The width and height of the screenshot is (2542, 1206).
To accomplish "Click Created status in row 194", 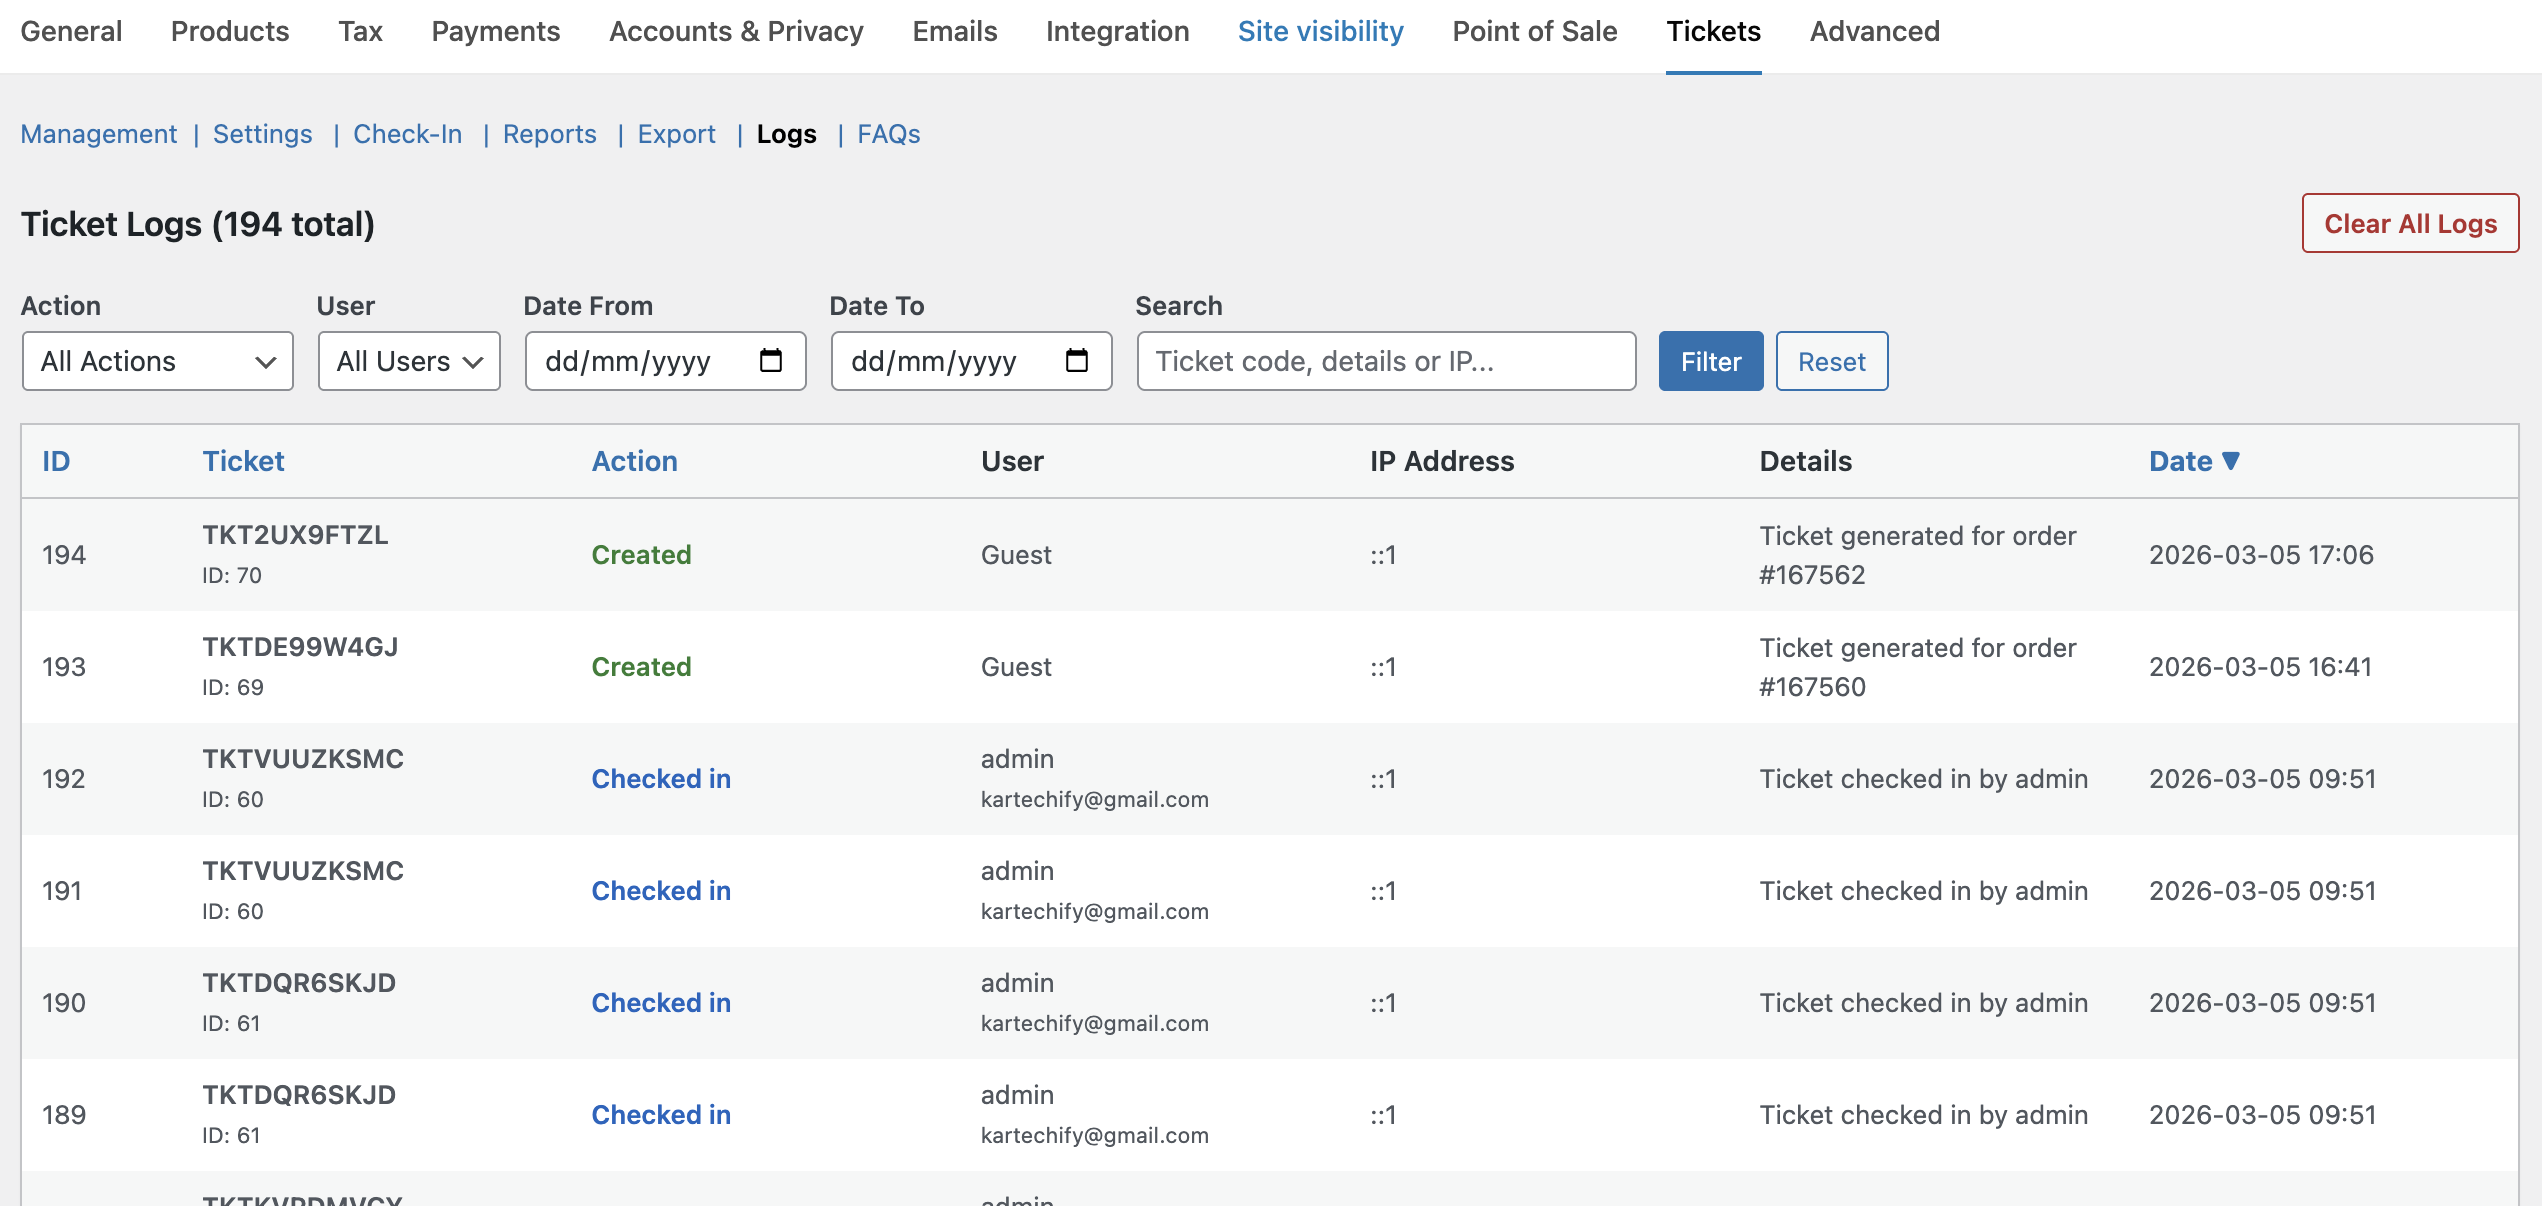I will [x=641, y=555].
